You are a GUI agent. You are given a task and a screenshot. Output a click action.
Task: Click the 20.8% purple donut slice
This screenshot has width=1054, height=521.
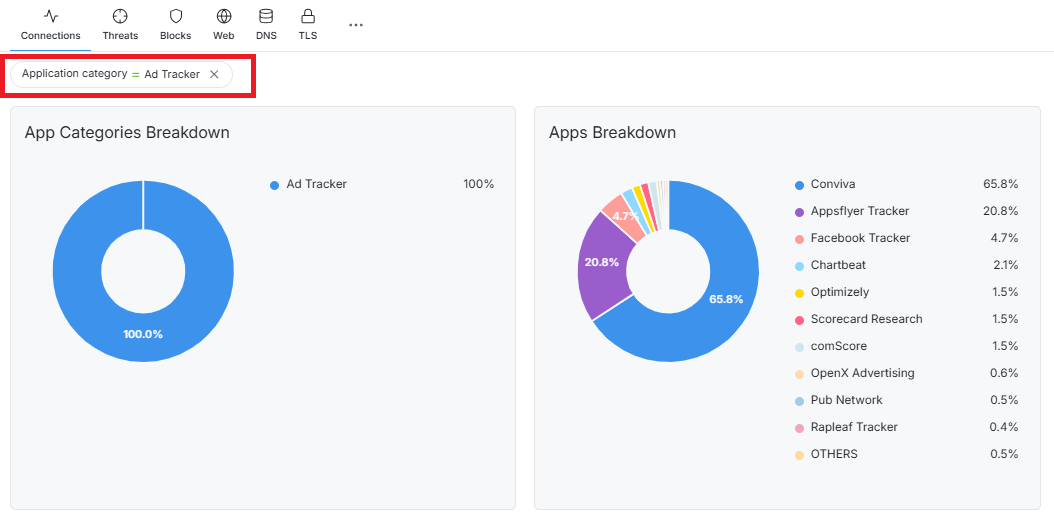click(x=602, y=264)
